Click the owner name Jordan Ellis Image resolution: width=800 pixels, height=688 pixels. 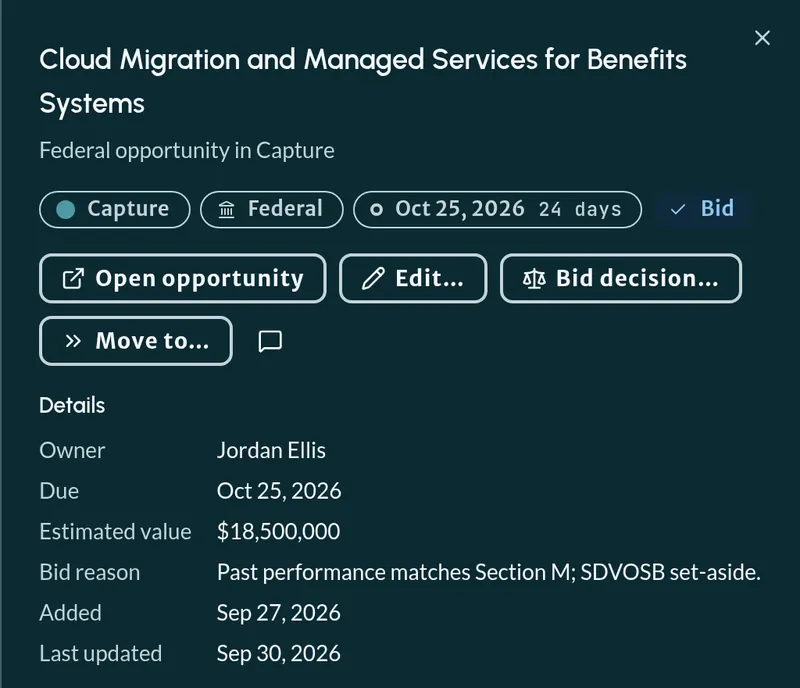(x=271, y=450)
